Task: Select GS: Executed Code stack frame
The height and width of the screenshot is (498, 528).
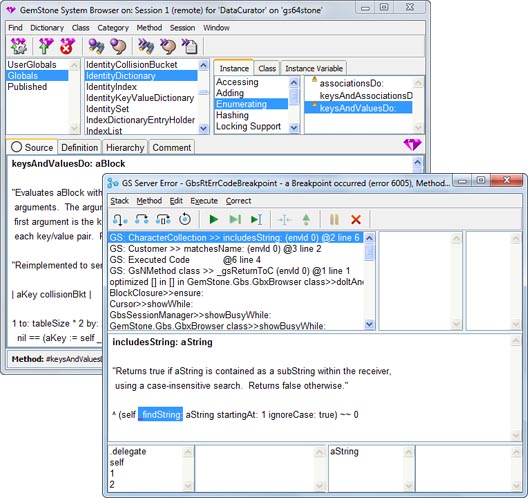Action: tap(236, 260)
